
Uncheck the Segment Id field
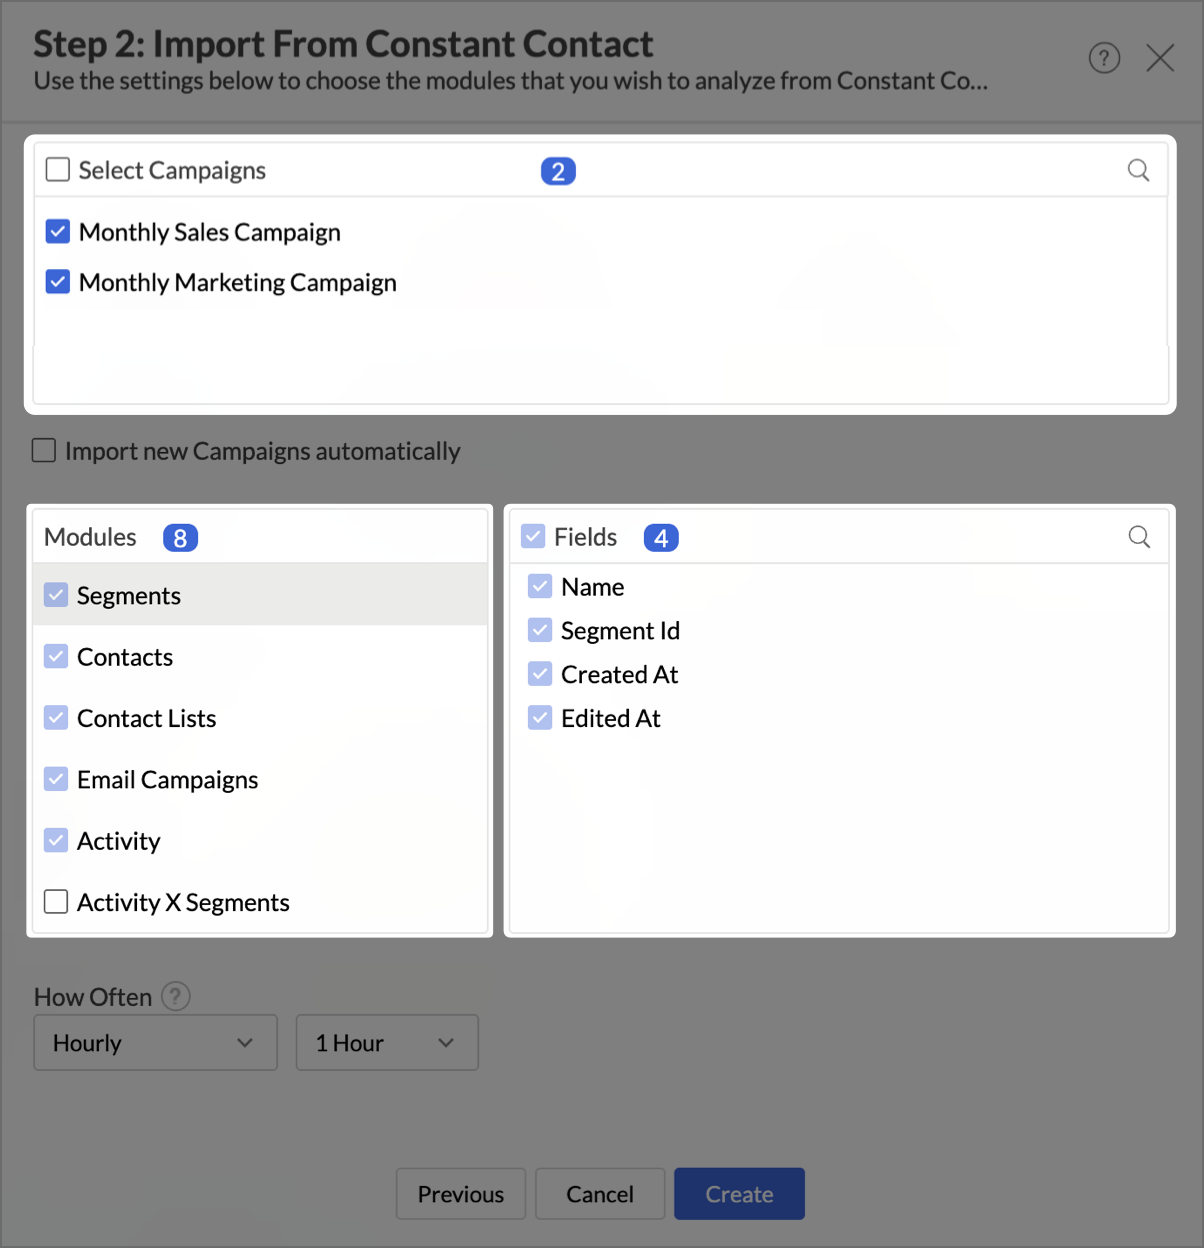(540, 630)
